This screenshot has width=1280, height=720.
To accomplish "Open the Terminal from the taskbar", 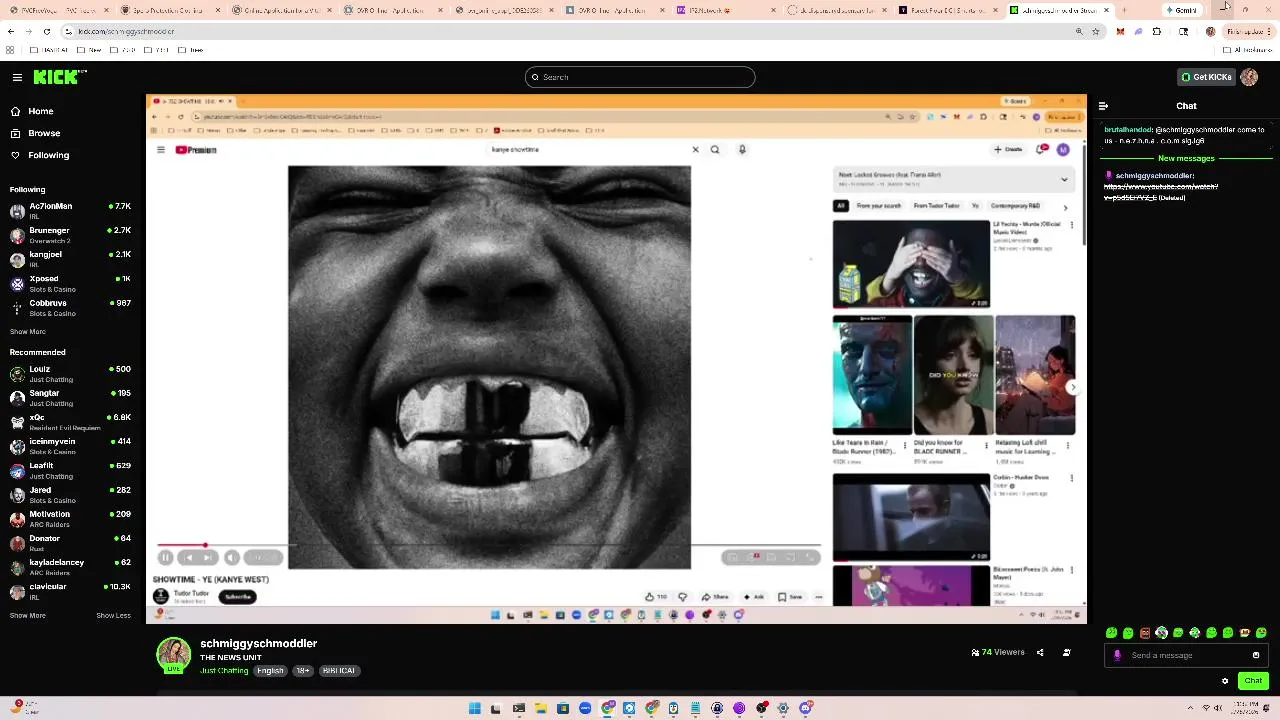I will [519, 708].
